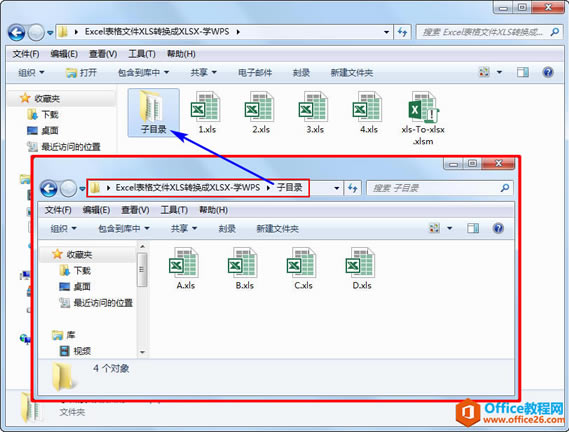569x432 pixels.
Task: Click refresh button in front window address bar
Action: tap(352, 188)
